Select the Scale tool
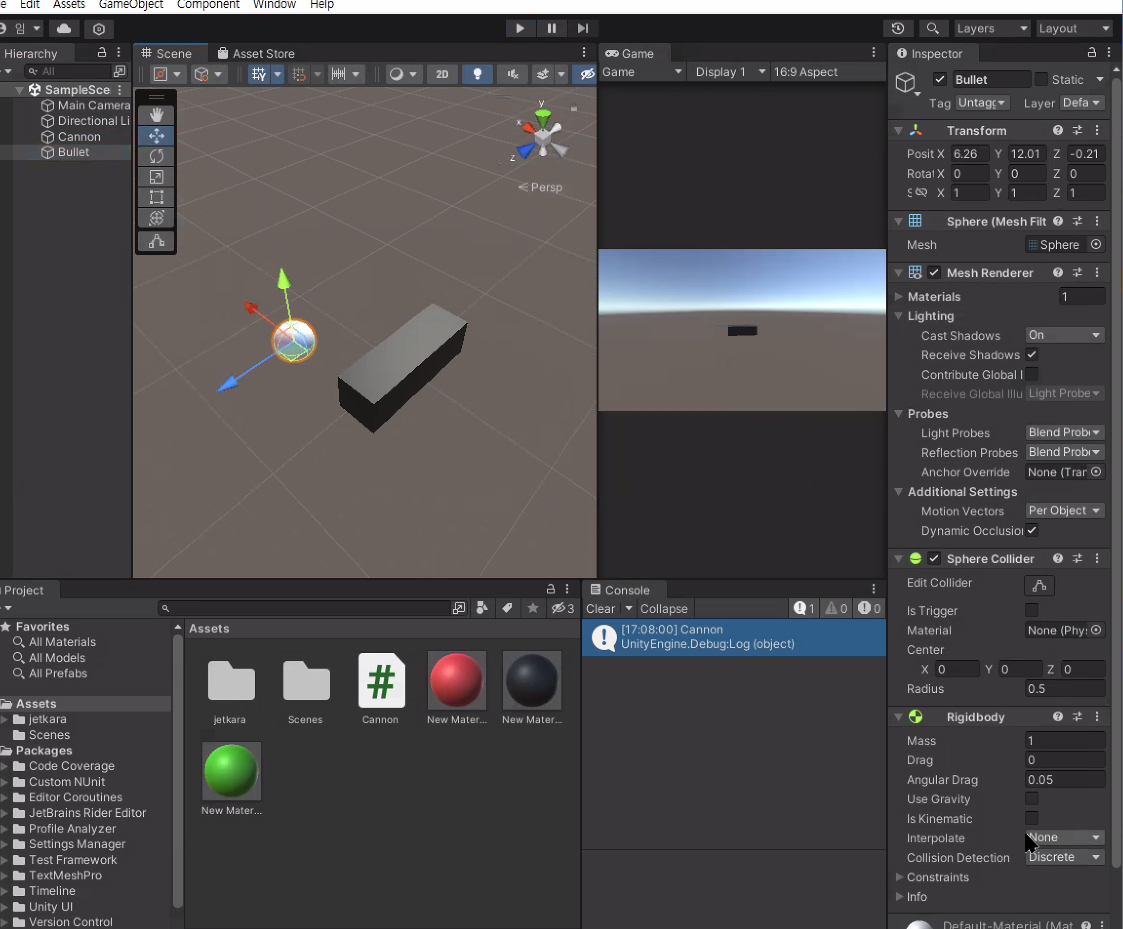 click(x=156, y=177)
